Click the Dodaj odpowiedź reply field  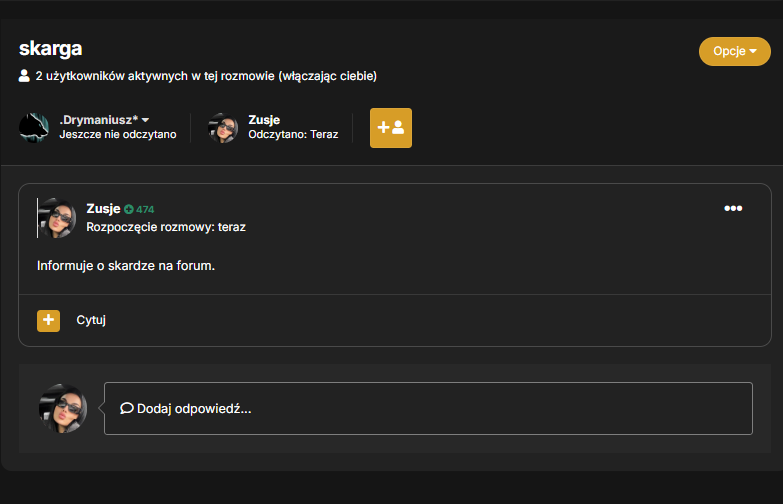pos(428,409)
